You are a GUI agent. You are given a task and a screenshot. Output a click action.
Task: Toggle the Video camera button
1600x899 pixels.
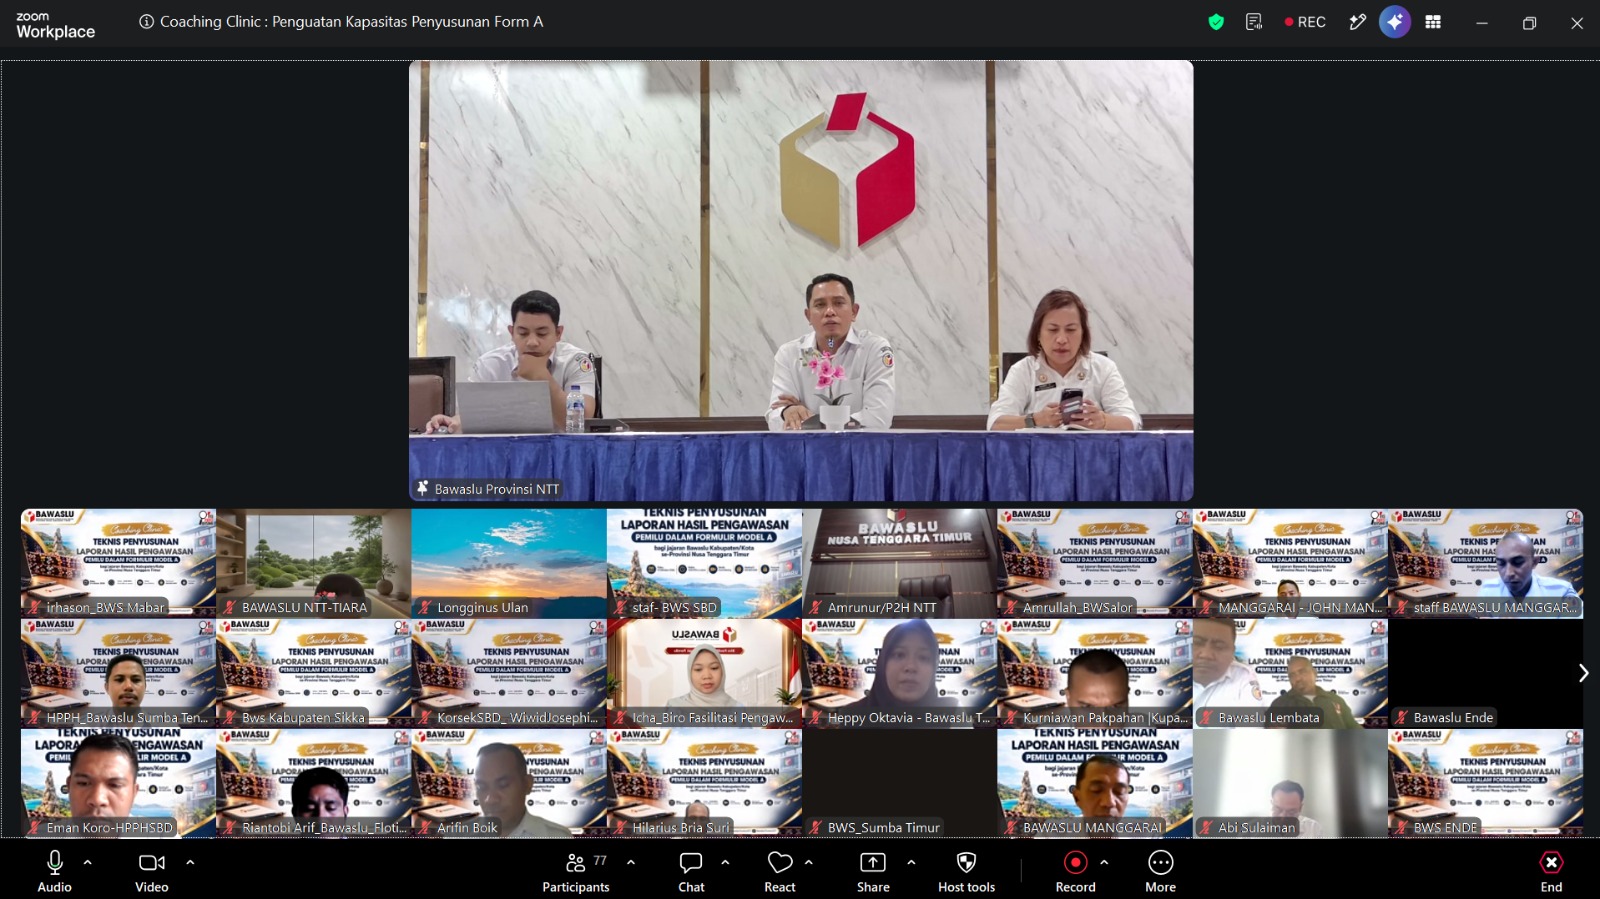[x=152, y=870]
